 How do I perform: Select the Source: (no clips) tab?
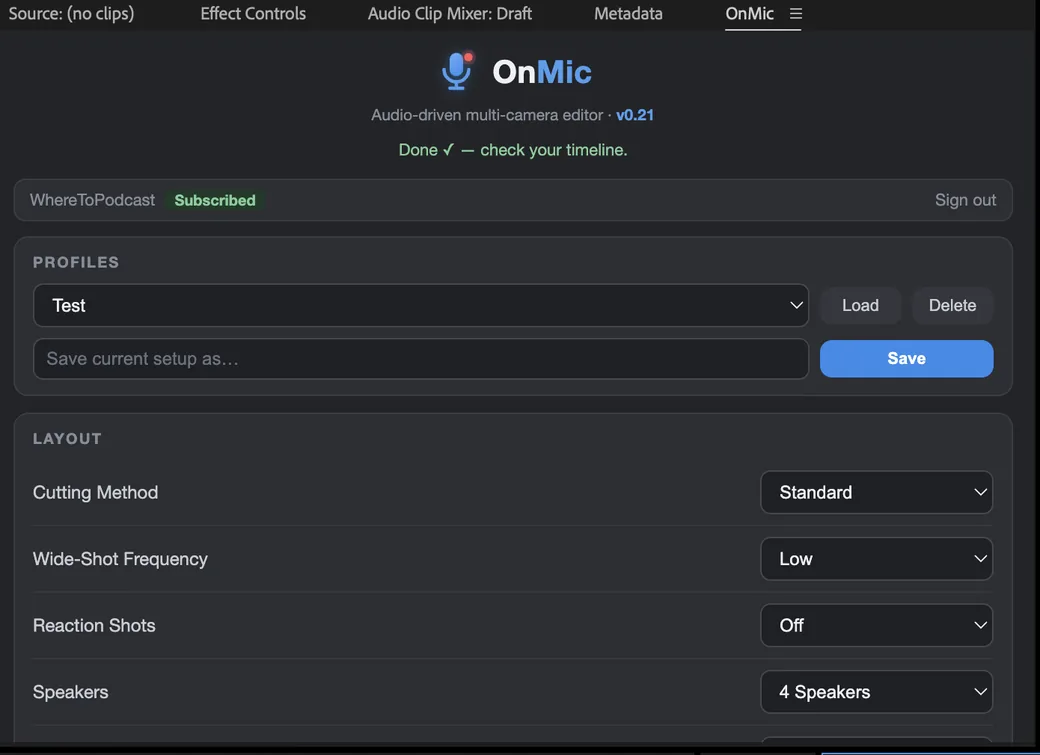(71, 14)
